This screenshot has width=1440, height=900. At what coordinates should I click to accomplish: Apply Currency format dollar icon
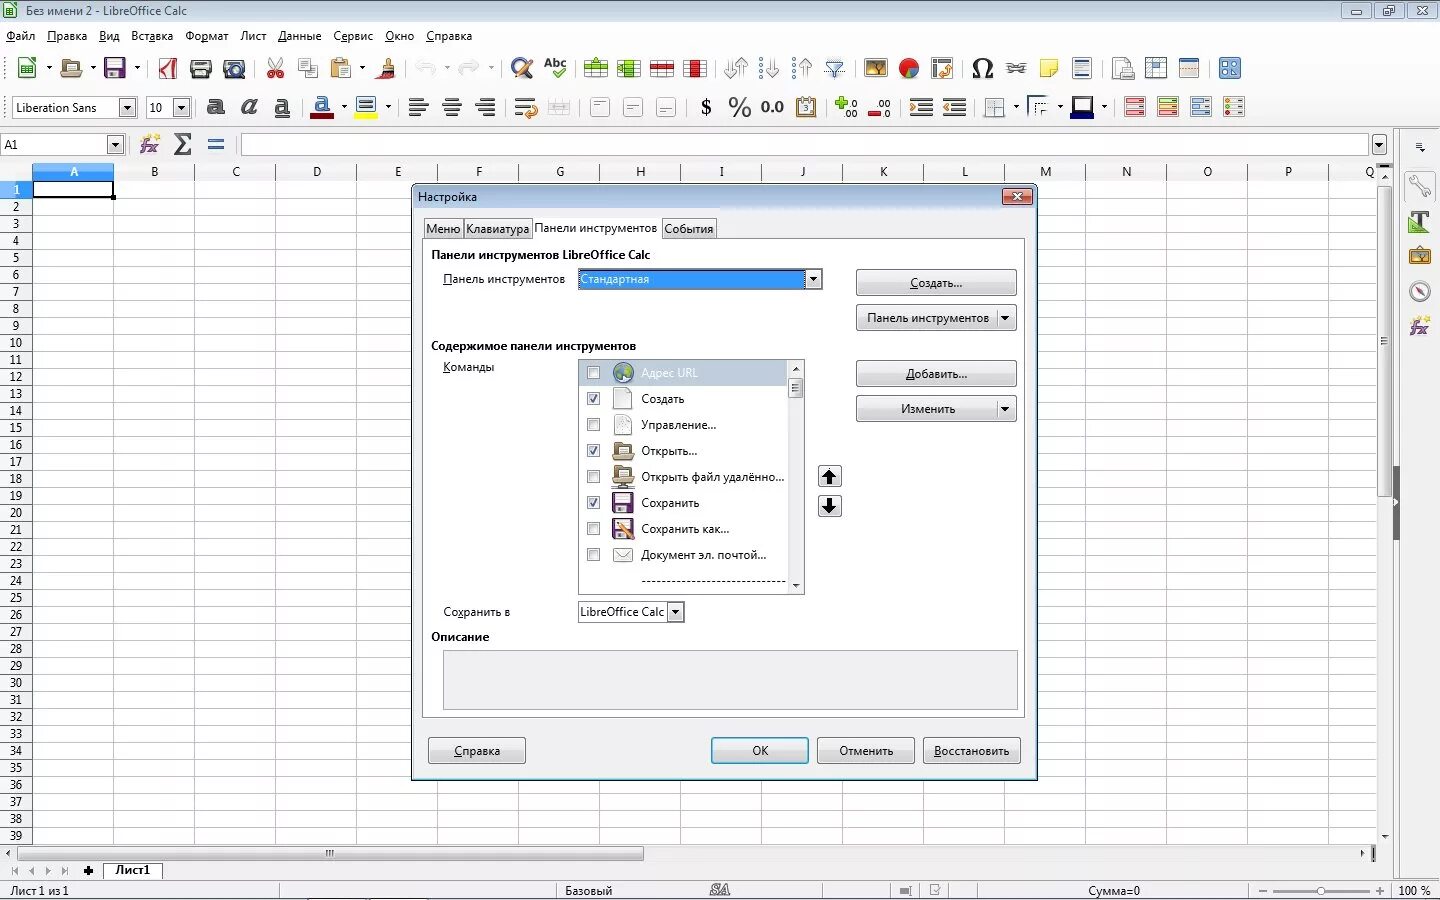[706, 107]
